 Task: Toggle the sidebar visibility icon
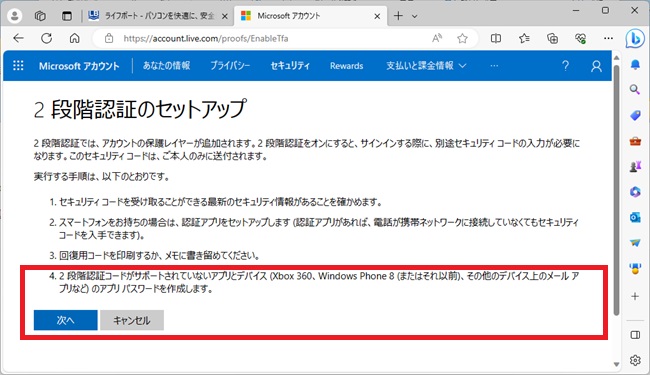click(x=635, y=335)
